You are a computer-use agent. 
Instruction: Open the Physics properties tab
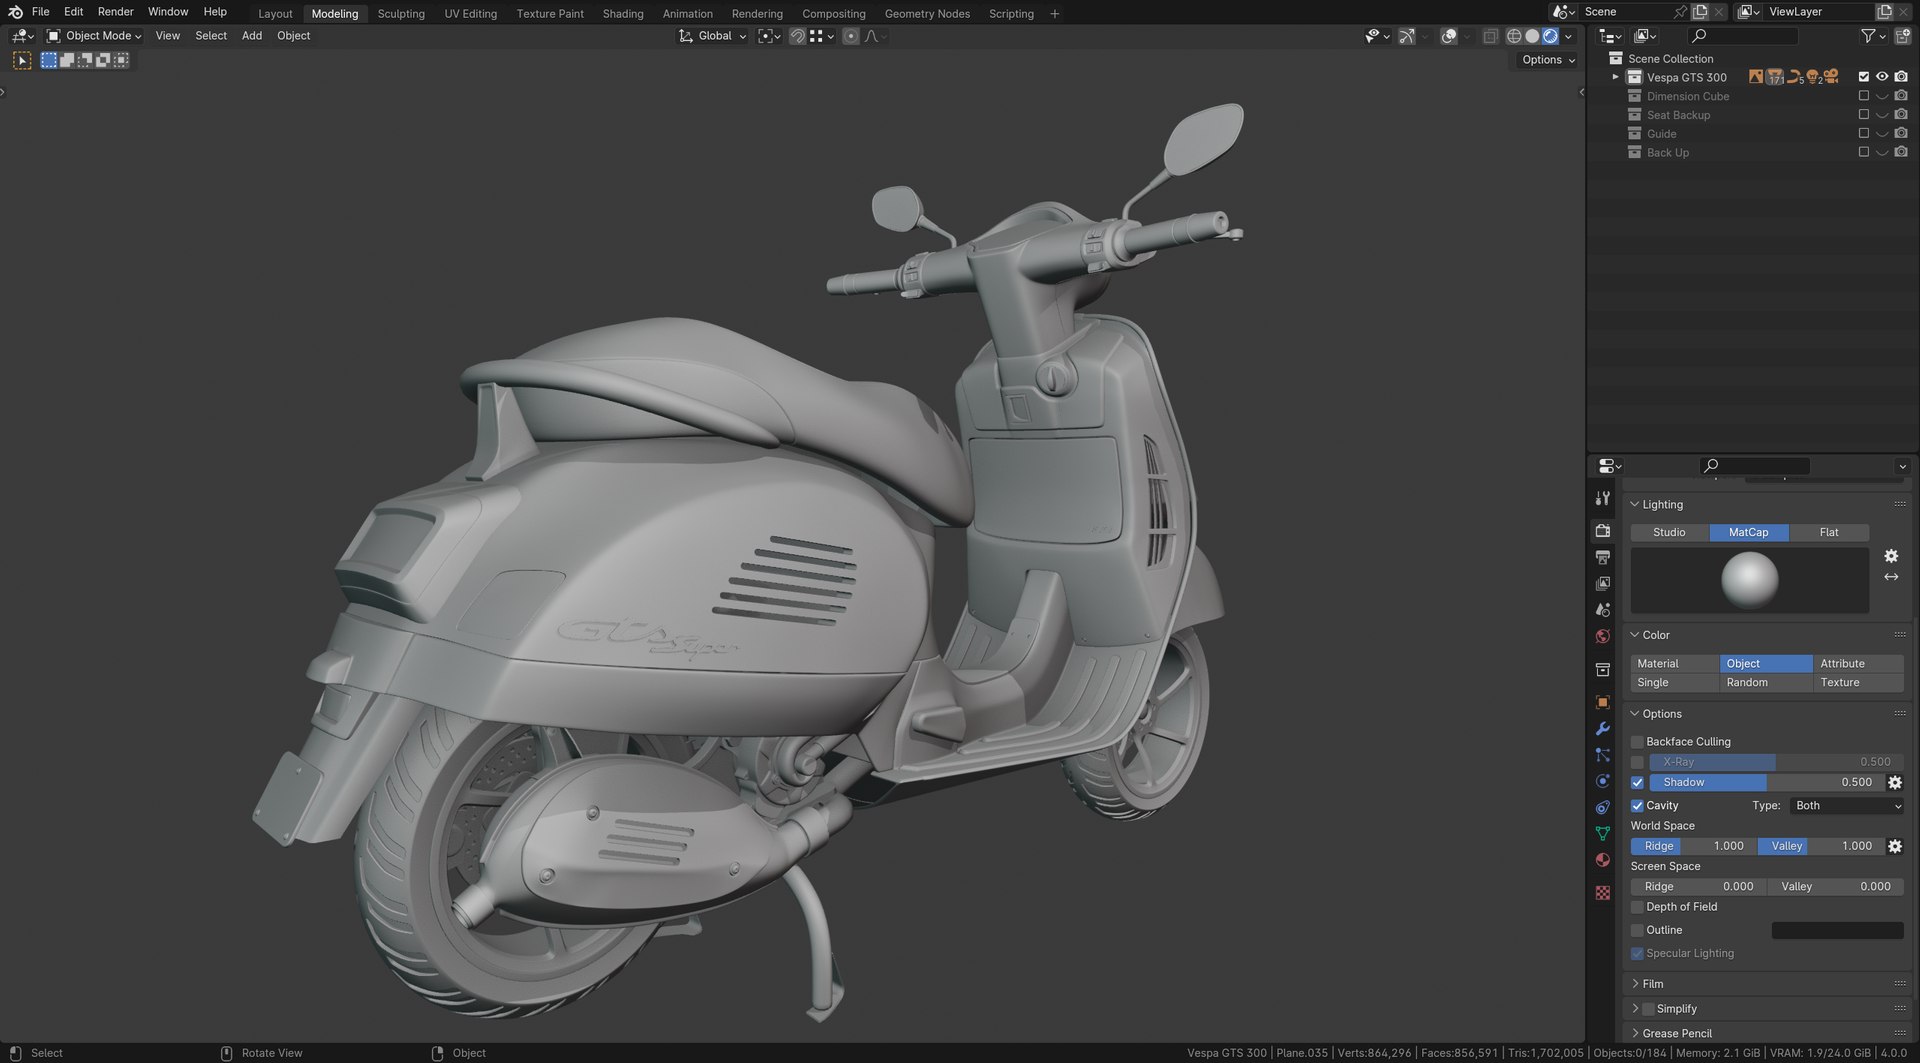coord(1603,781)
